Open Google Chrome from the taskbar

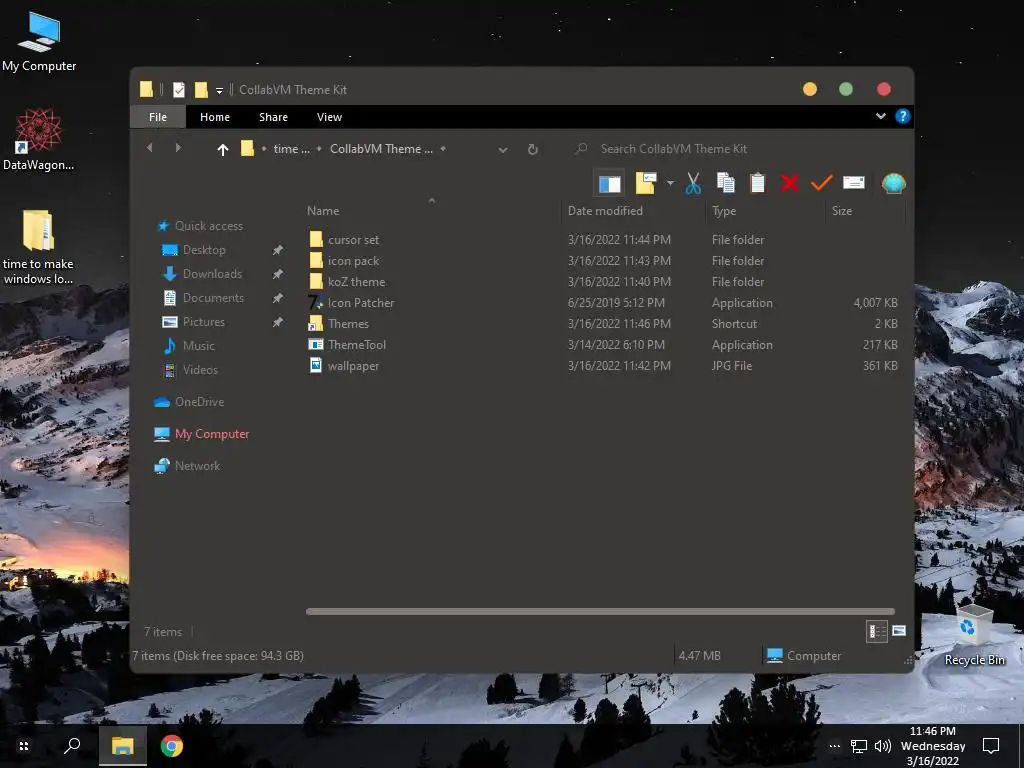(172, 746)
